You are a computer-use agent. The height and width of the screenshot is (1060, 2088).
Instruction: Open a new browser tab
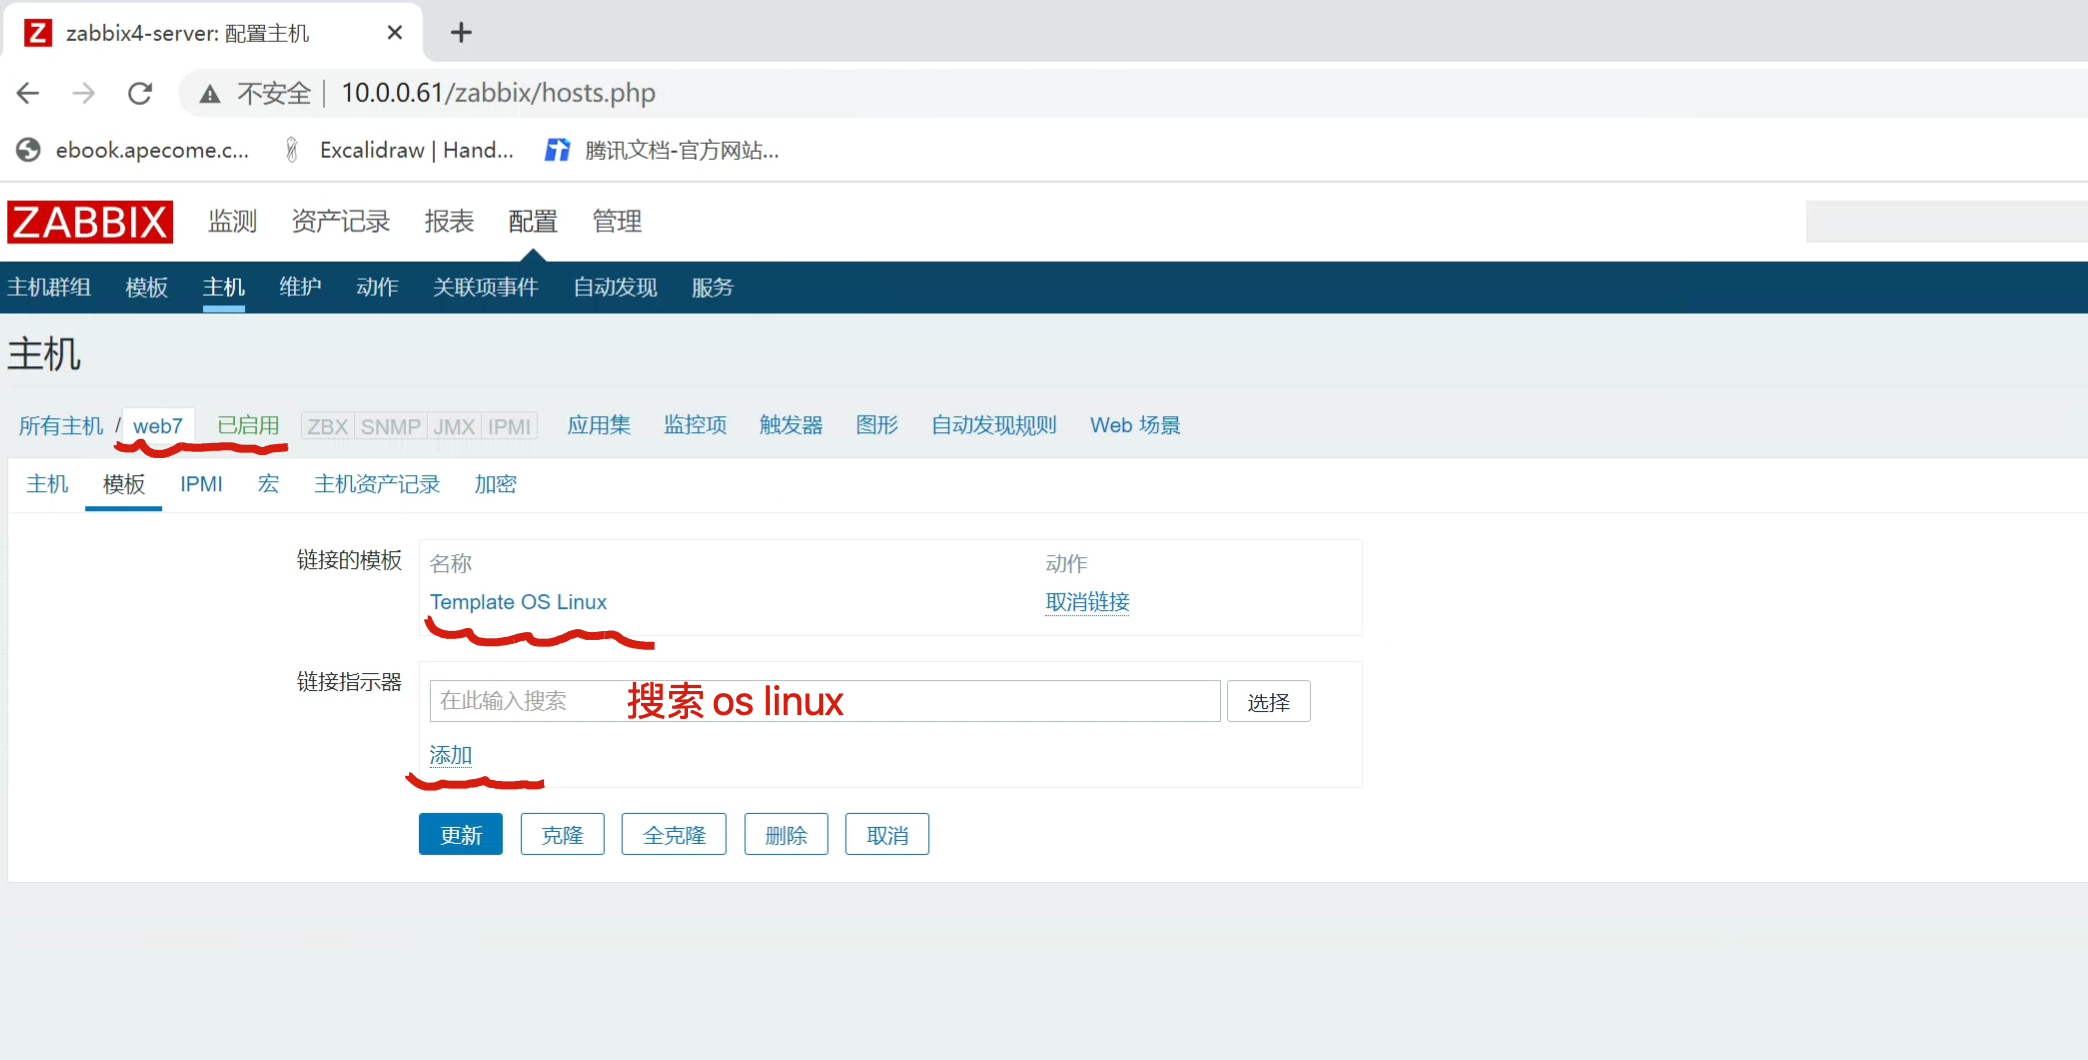click(x=461, y=33)
